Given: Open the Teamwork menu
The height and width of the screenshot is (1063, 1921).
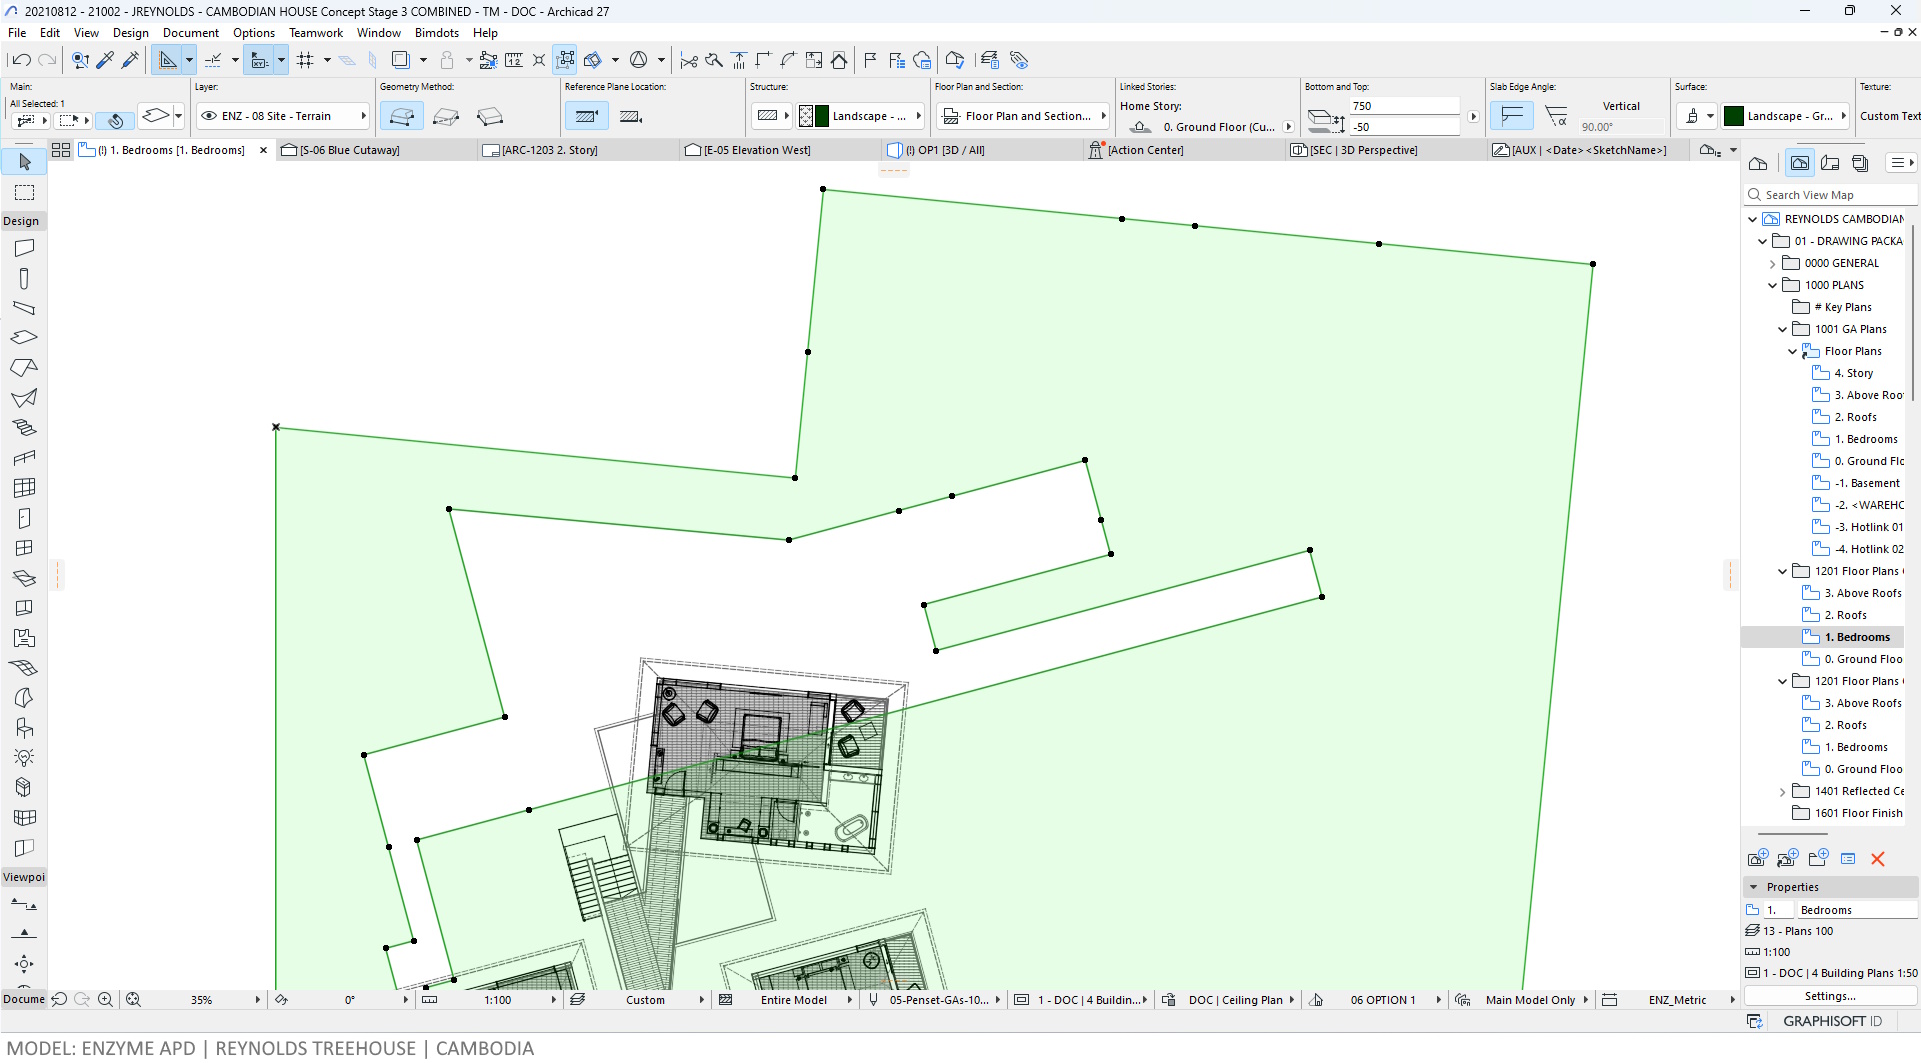Looking at the screenshot, I should click(315, 33).
